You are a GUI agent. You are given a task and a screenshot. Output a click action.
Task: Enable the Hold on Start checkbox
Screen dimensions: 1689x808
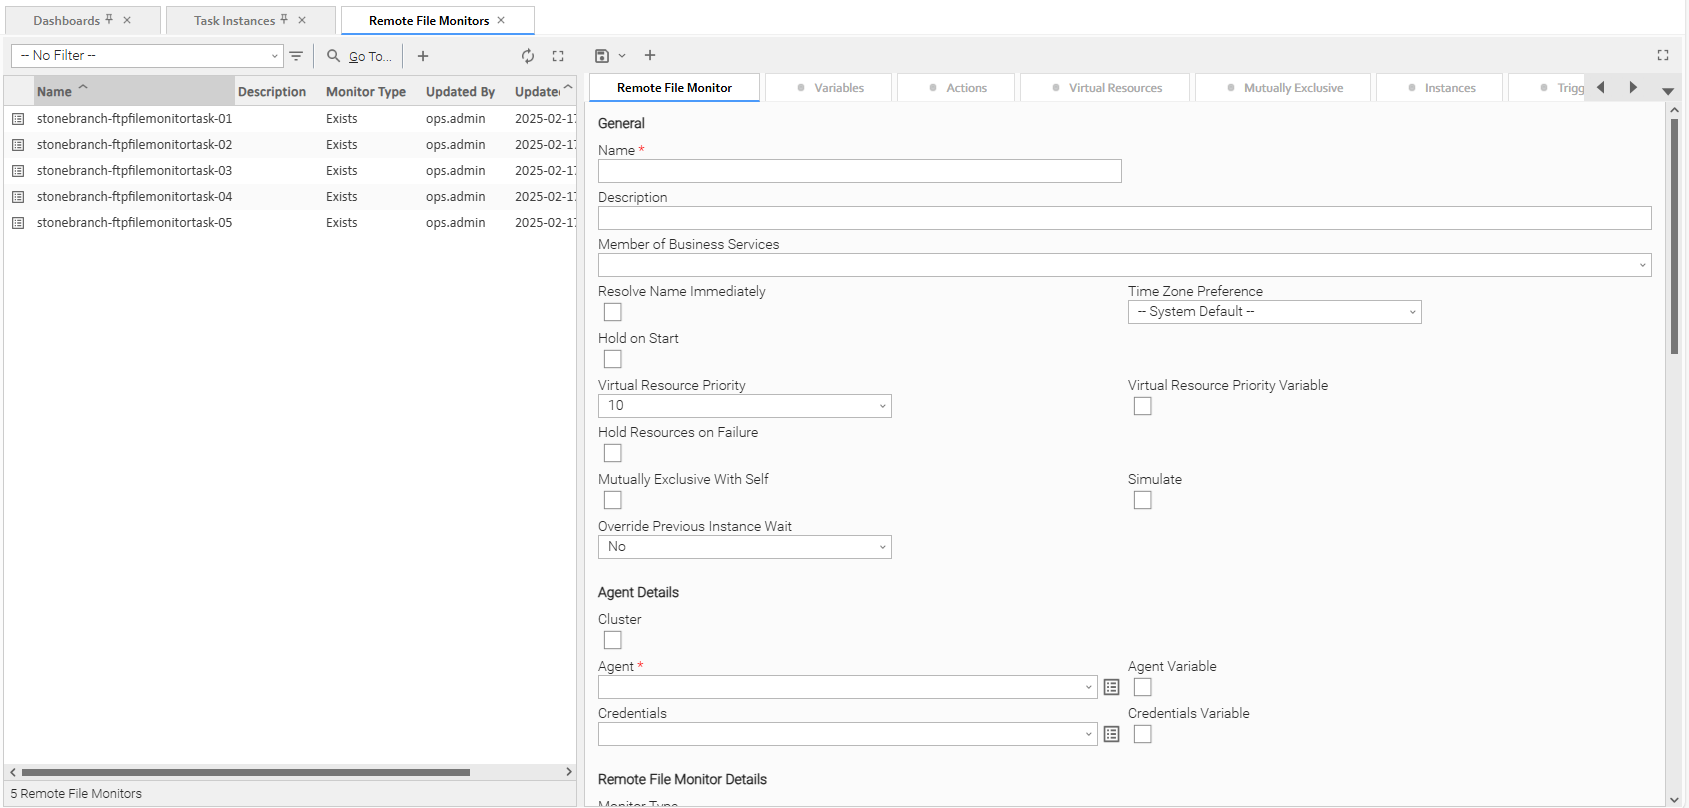tap(613, 359)
